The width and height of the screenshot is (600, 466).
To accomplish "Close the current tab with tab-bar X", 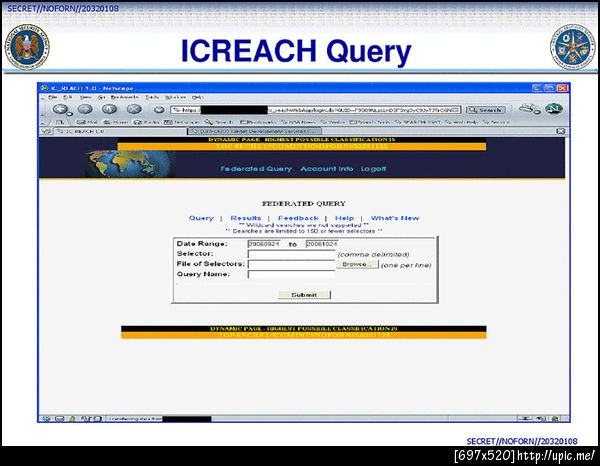I will point(561,131).
